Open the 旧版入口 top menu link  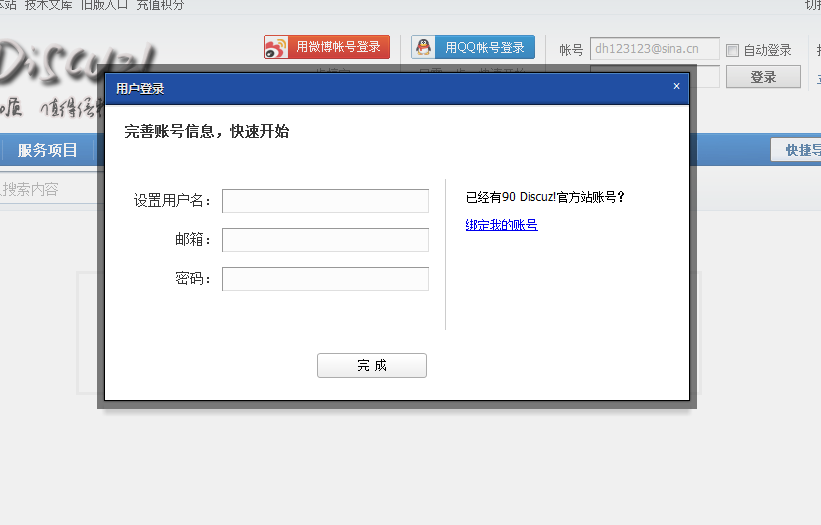point(104,5)
